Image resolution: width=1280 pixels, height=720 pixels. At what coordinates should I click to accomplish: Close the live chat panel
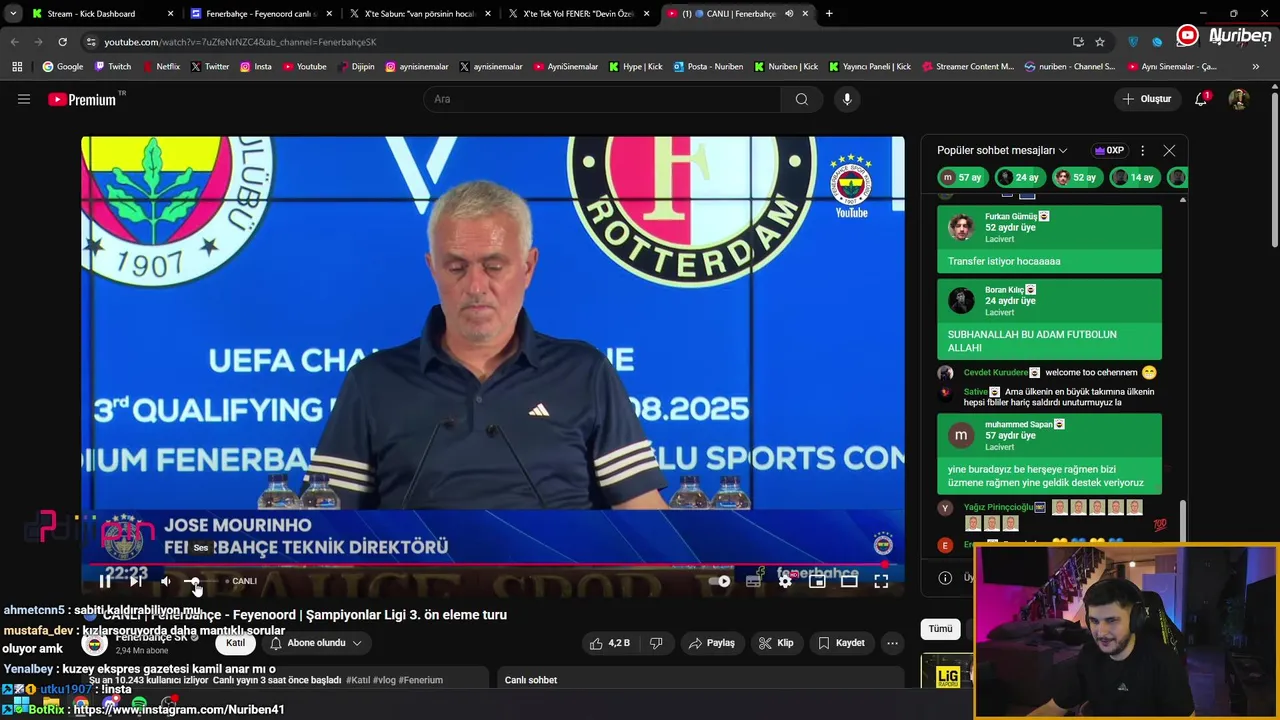pos(1169,150)
